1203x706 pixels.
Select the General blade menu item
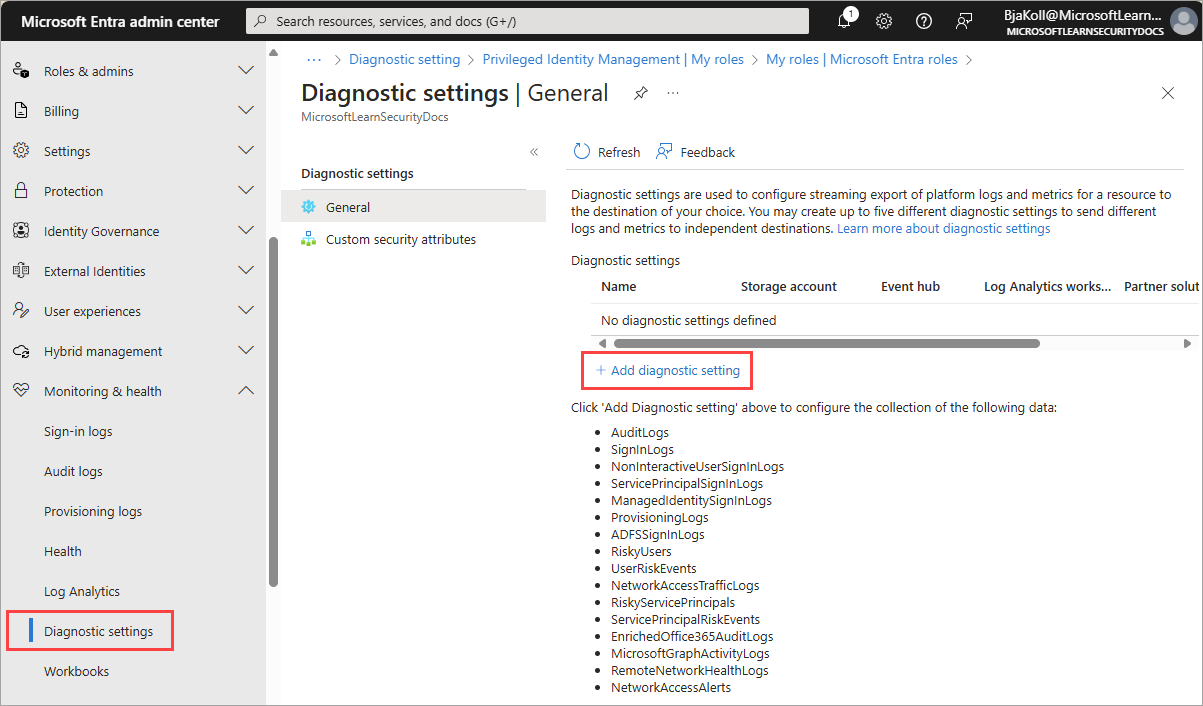pos(413,207)
